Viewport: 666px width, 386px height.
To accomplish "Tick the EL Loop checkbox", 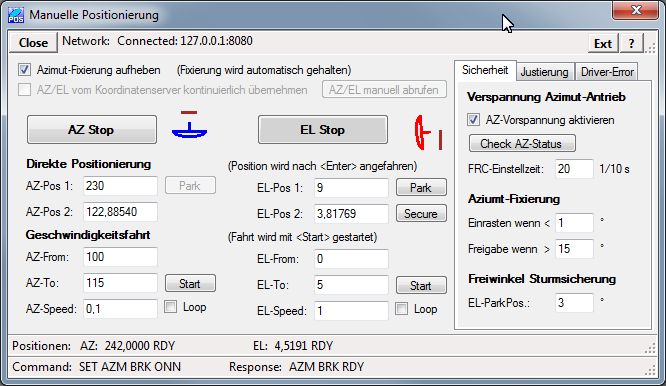I will pyautogui.click(x=401, y=309).
